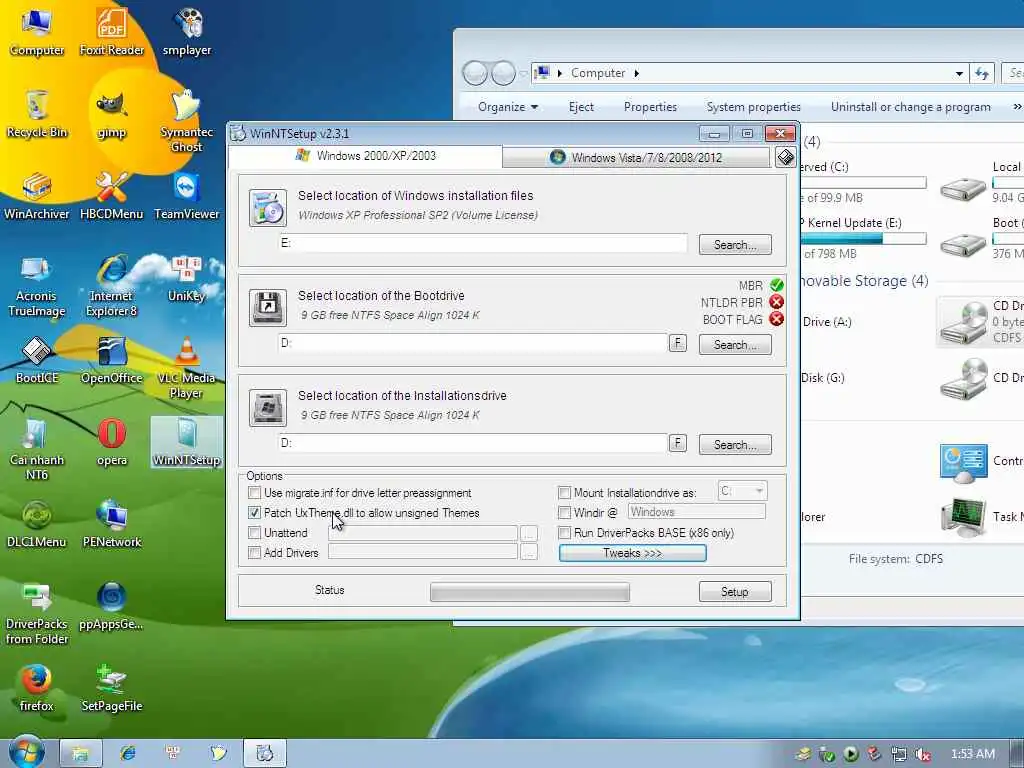Launch Foxit Reader from the desktop
This screenshot has width=1024, height=768.
[x=112, y=31]
